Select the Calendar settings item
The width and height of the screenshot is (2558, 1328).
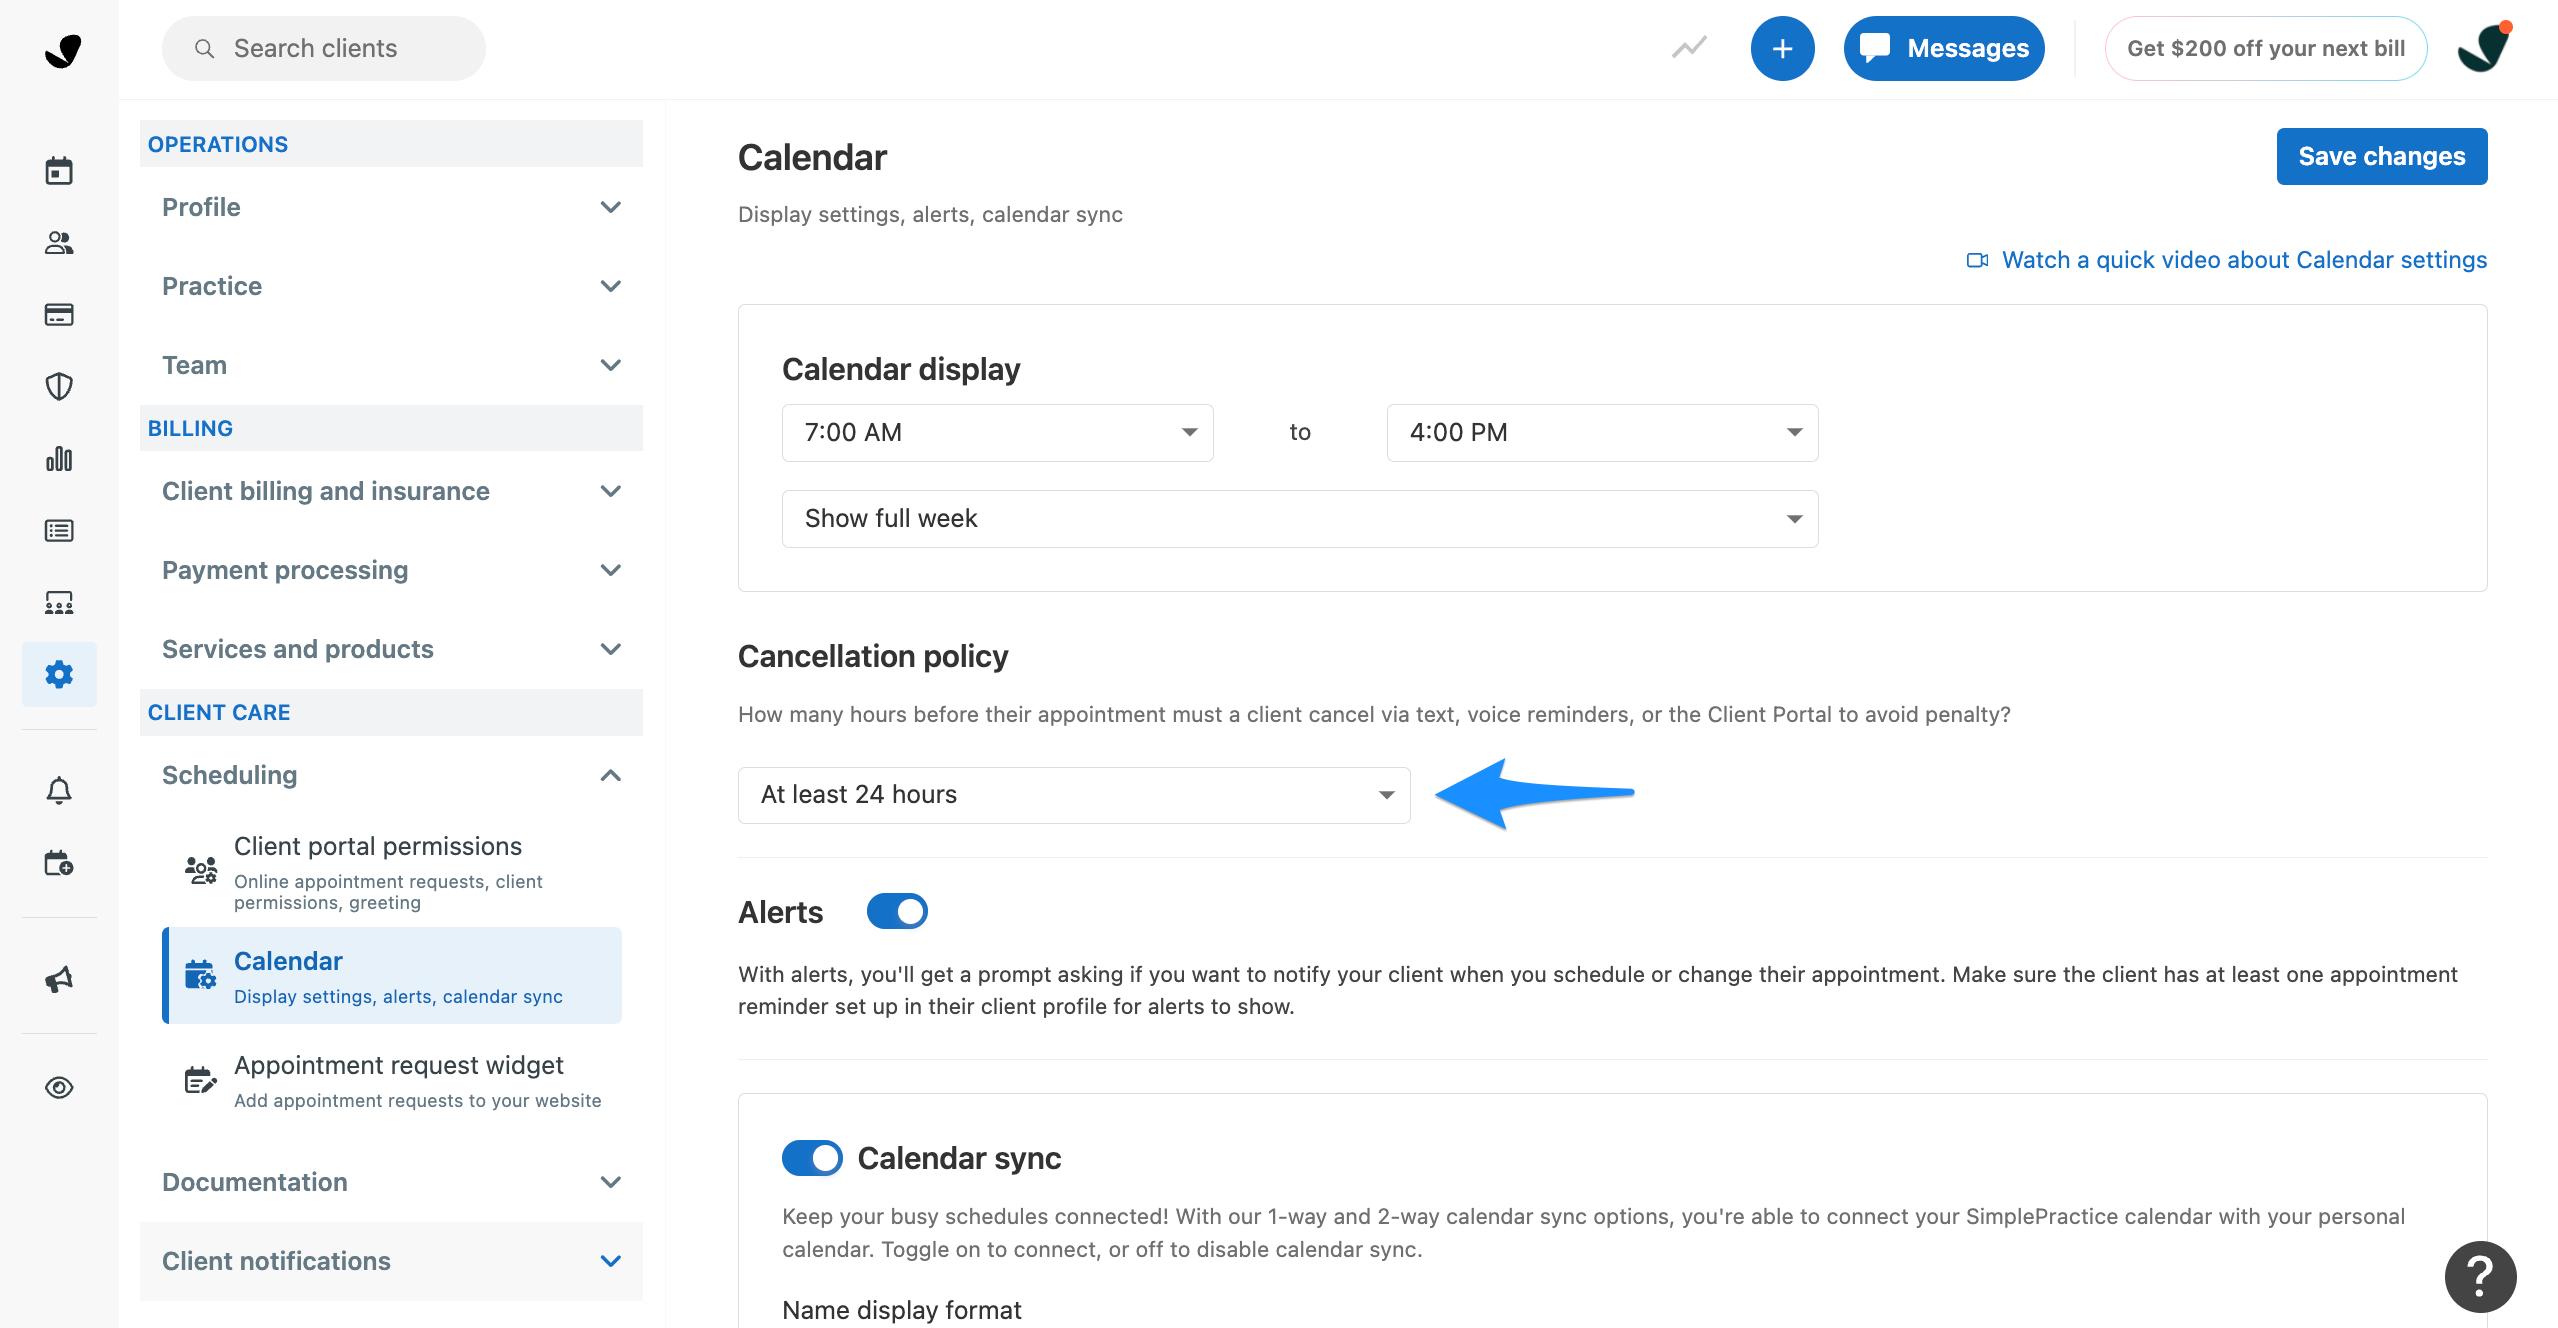coord(392,975)
